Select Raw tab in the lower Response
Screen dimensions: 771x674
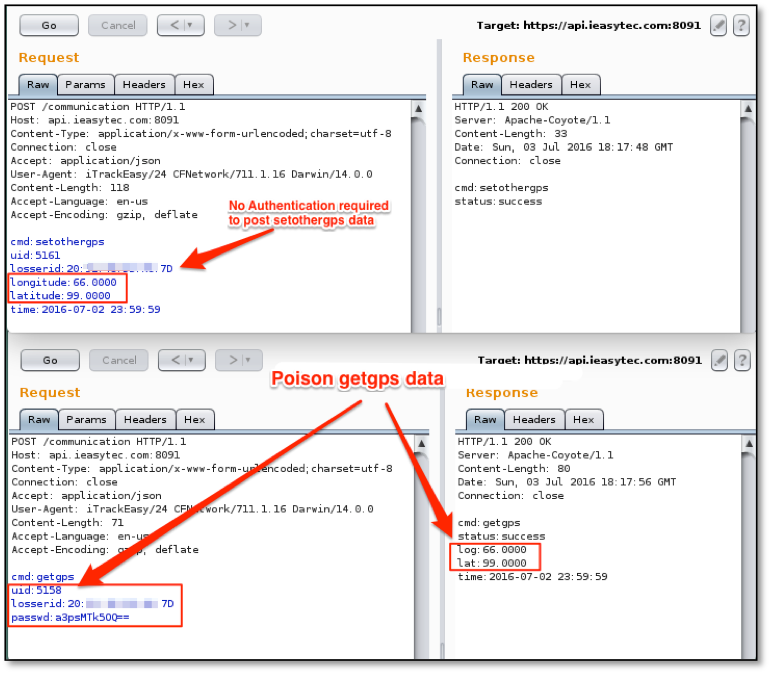coord(485,420)
